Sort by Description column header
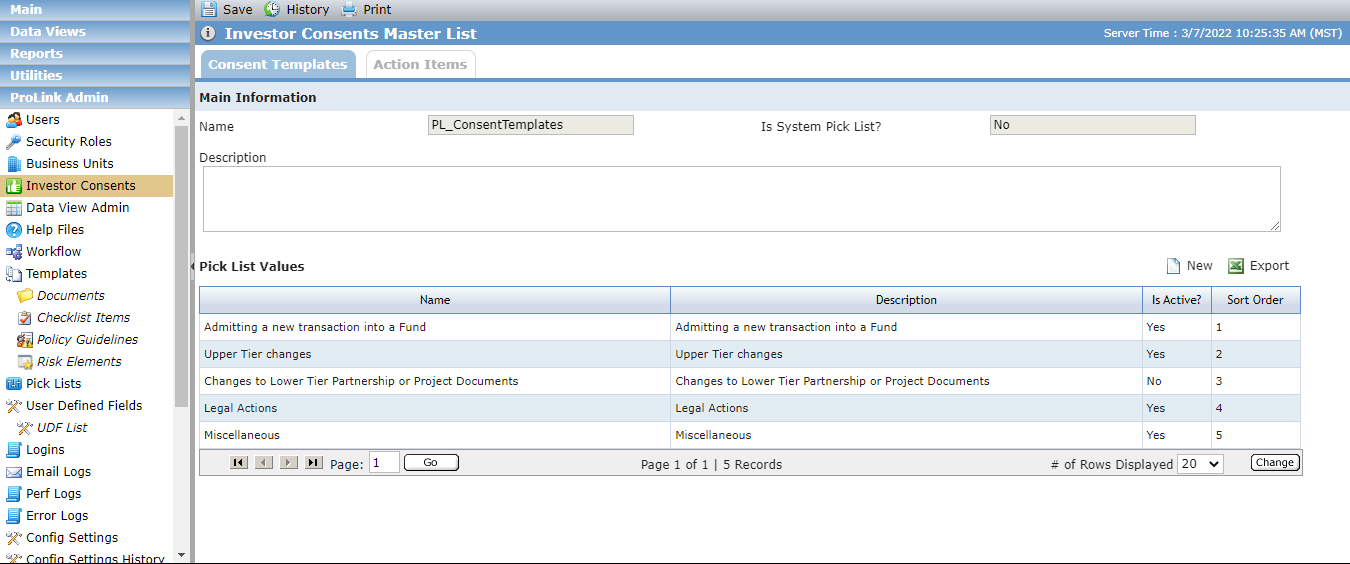1350x564 pixels. pos(907,300)
